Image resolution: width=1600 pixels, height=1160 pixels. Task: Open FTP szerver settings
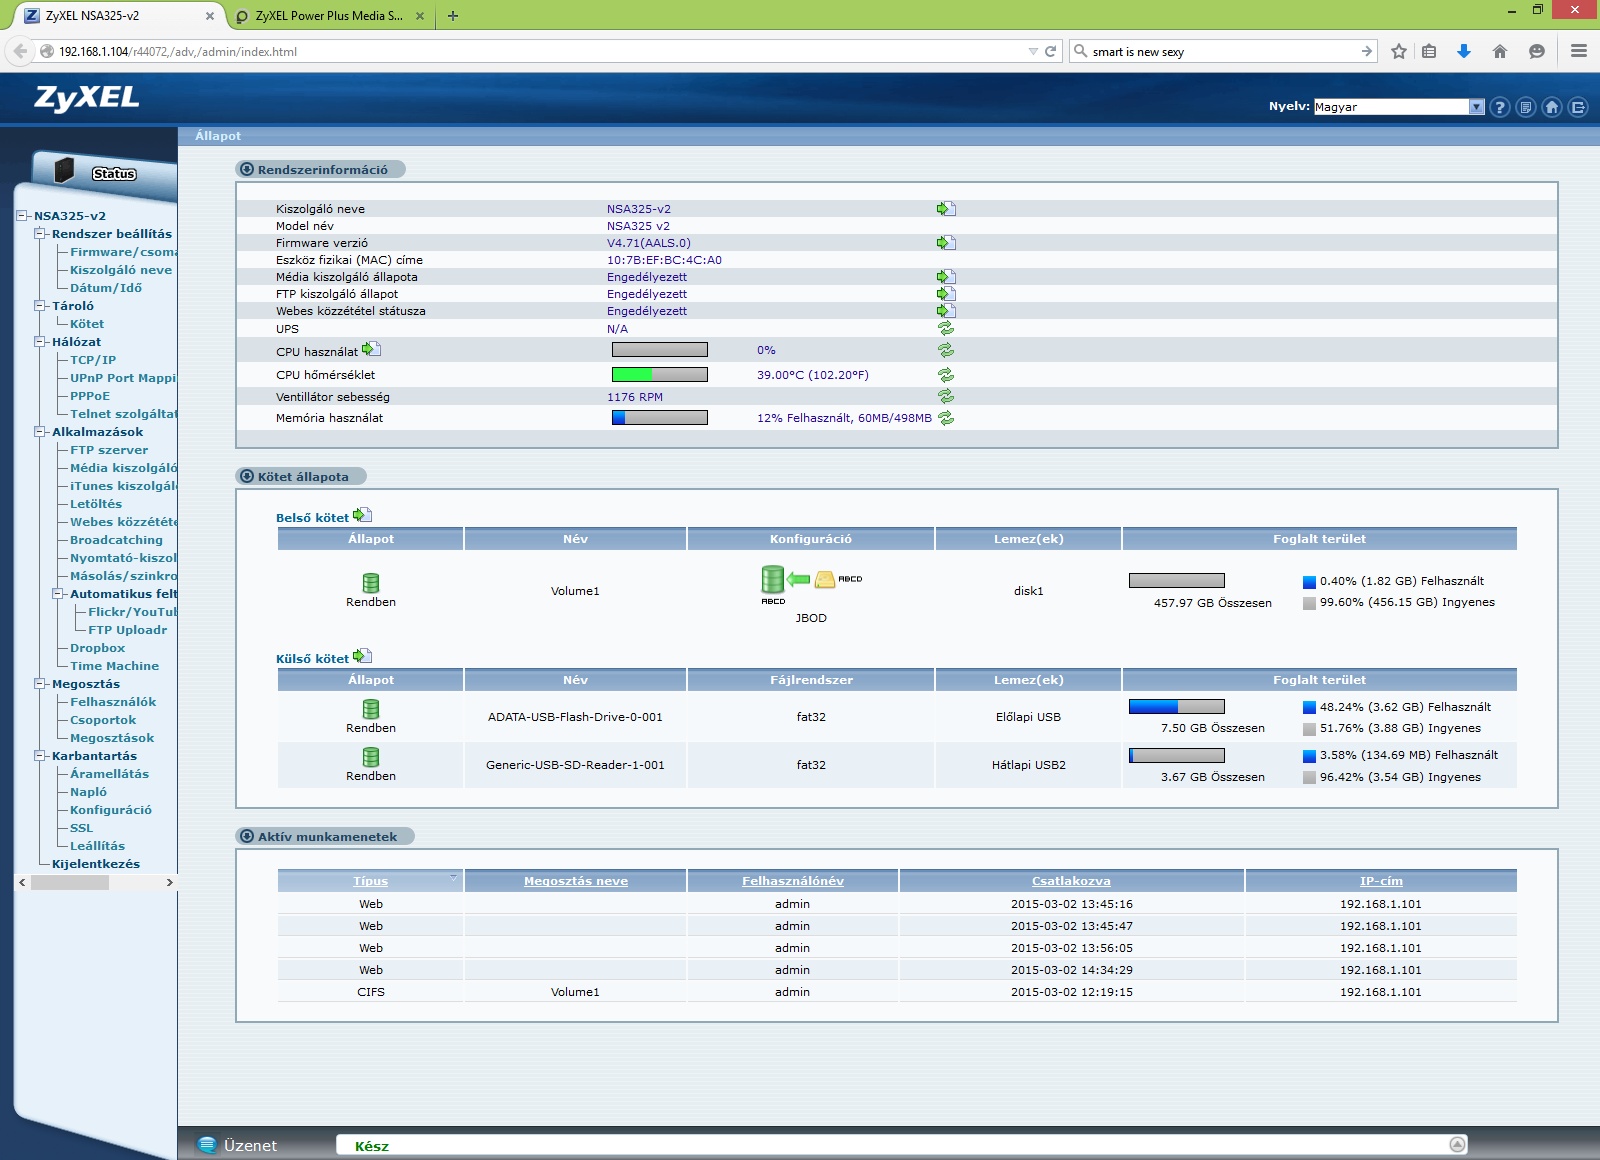tap(109, 450)
